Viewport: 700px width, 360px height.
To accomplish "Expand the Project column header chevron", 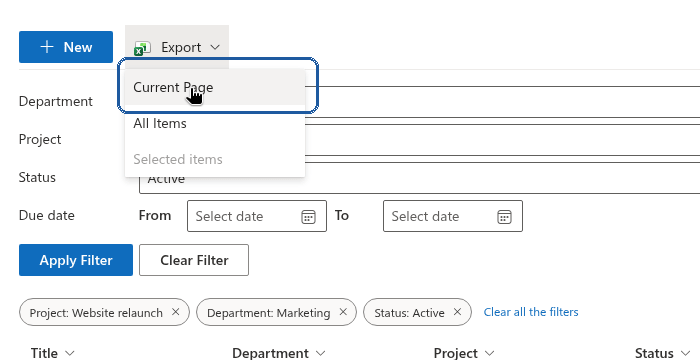I will [x=489, y=353].
